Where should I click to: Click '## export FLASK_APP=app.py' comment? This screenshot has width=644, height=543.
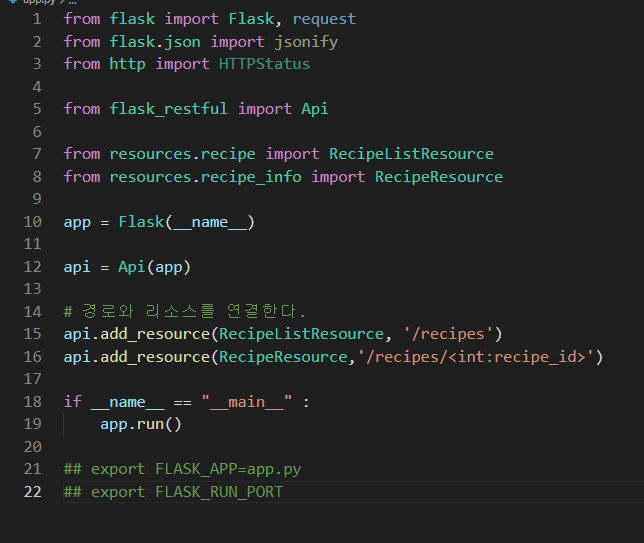point(182,469)
